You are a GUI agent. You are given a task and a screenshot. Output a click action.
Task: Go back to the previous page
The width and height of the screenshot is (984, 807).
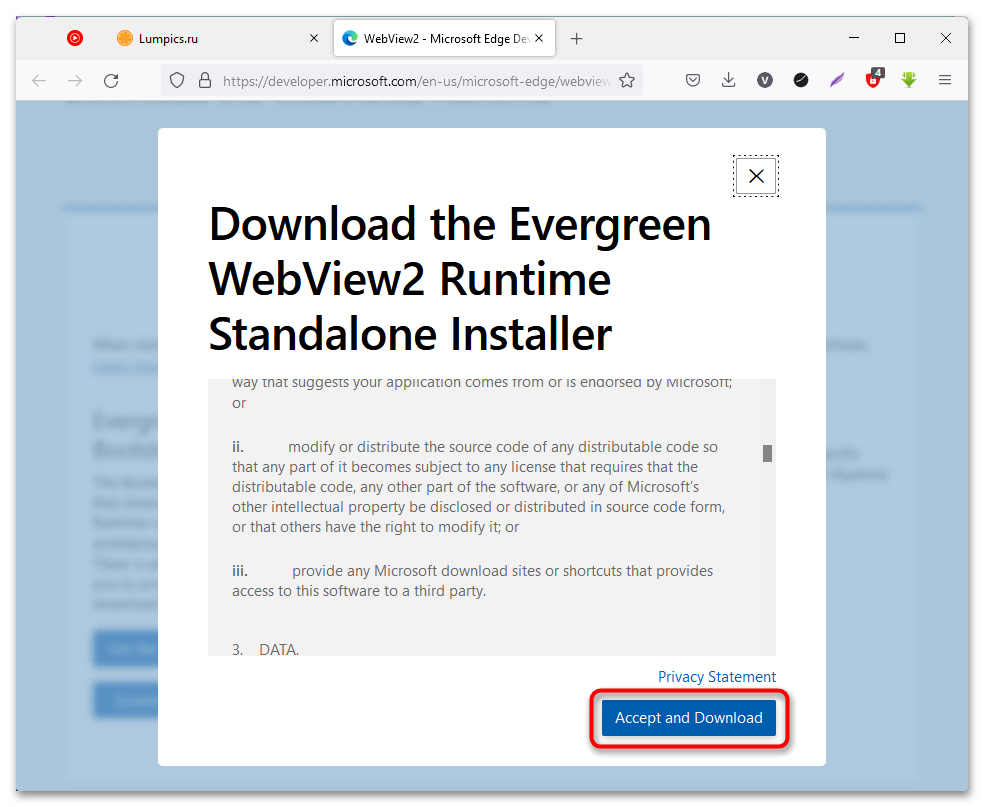pyautogui.click(x=39, y=80)
